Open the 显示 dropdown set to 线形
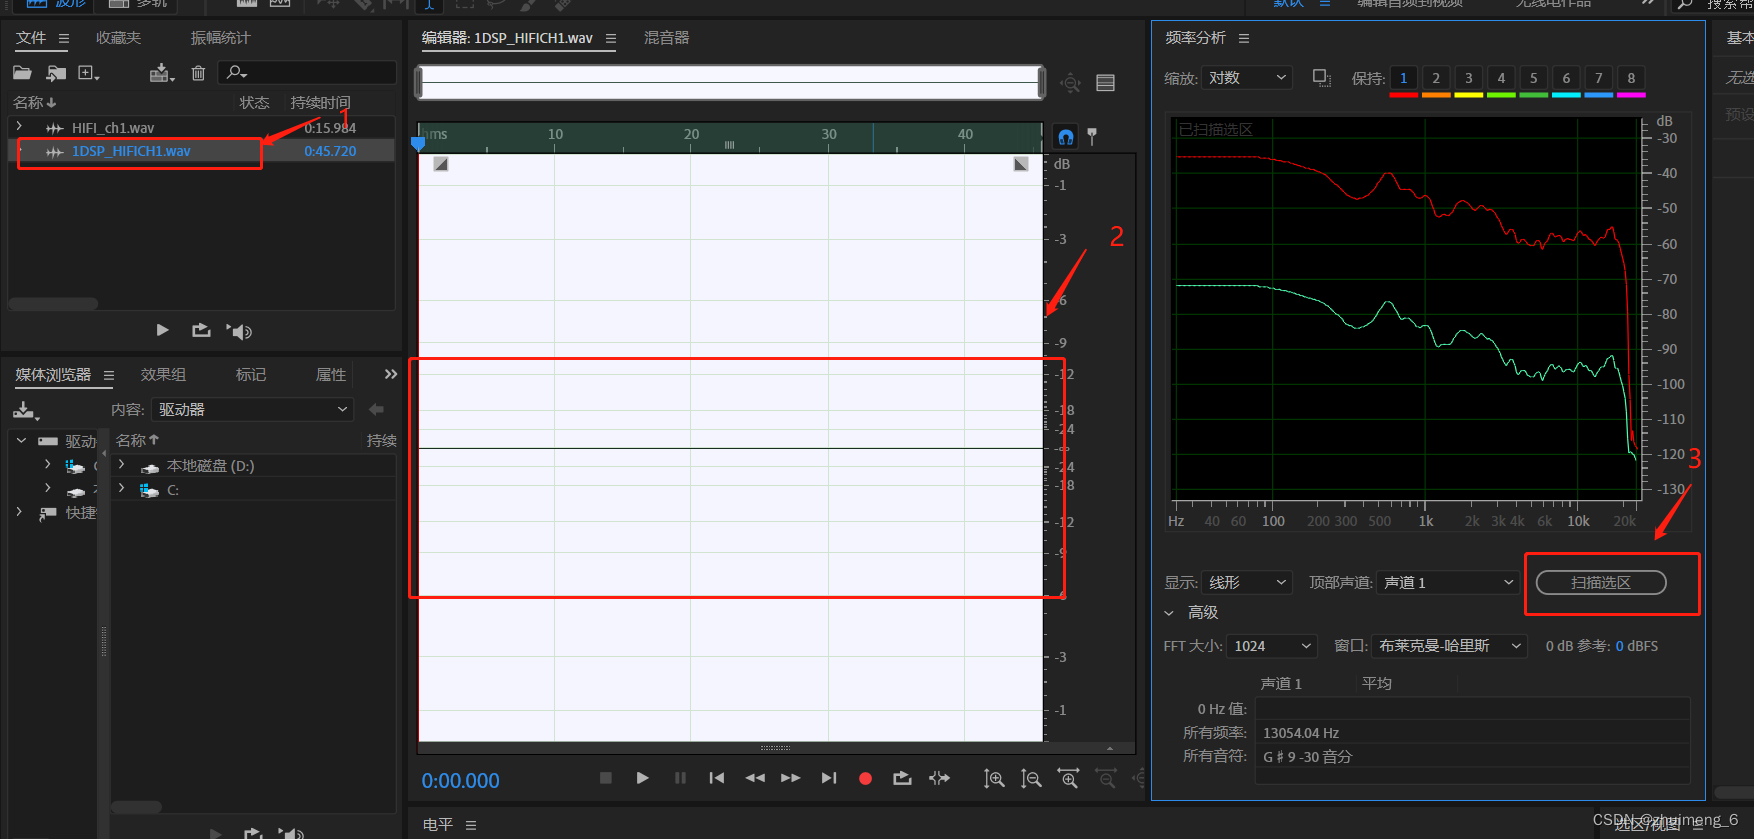The width and height of the screenshot is (1754, 839). 1247,582
